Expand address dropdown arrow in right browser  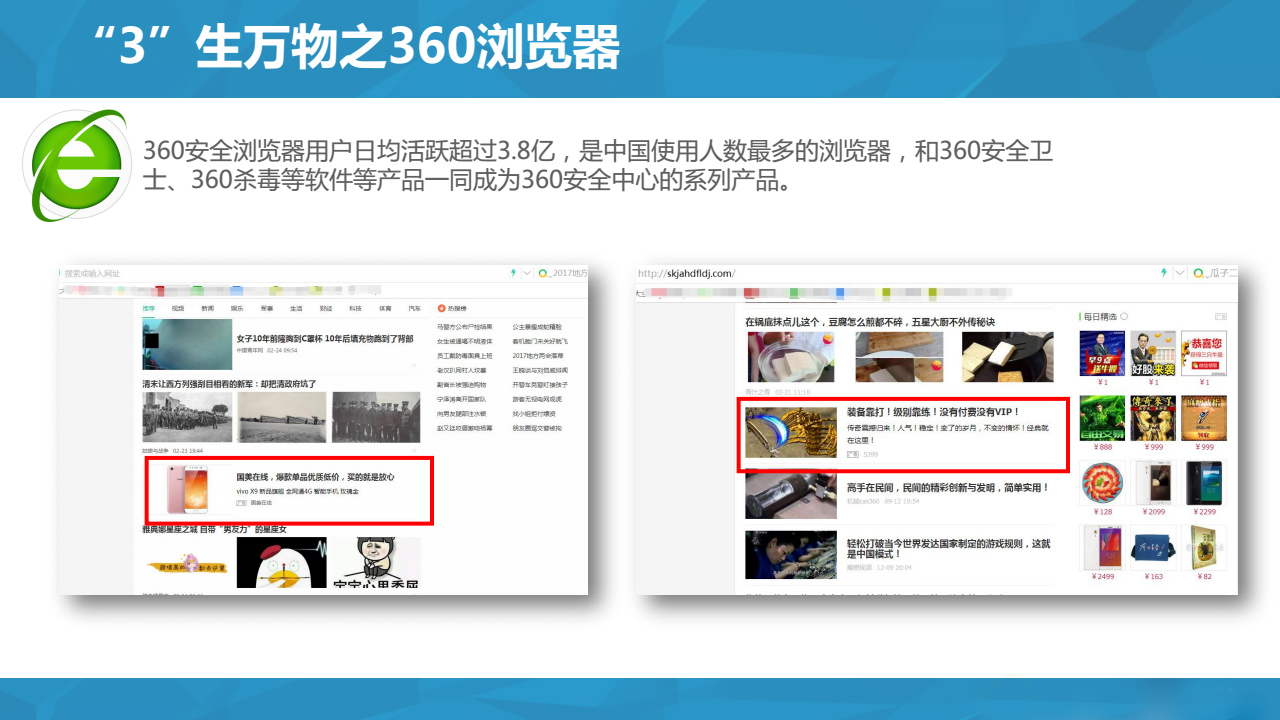click(1179, 273)
